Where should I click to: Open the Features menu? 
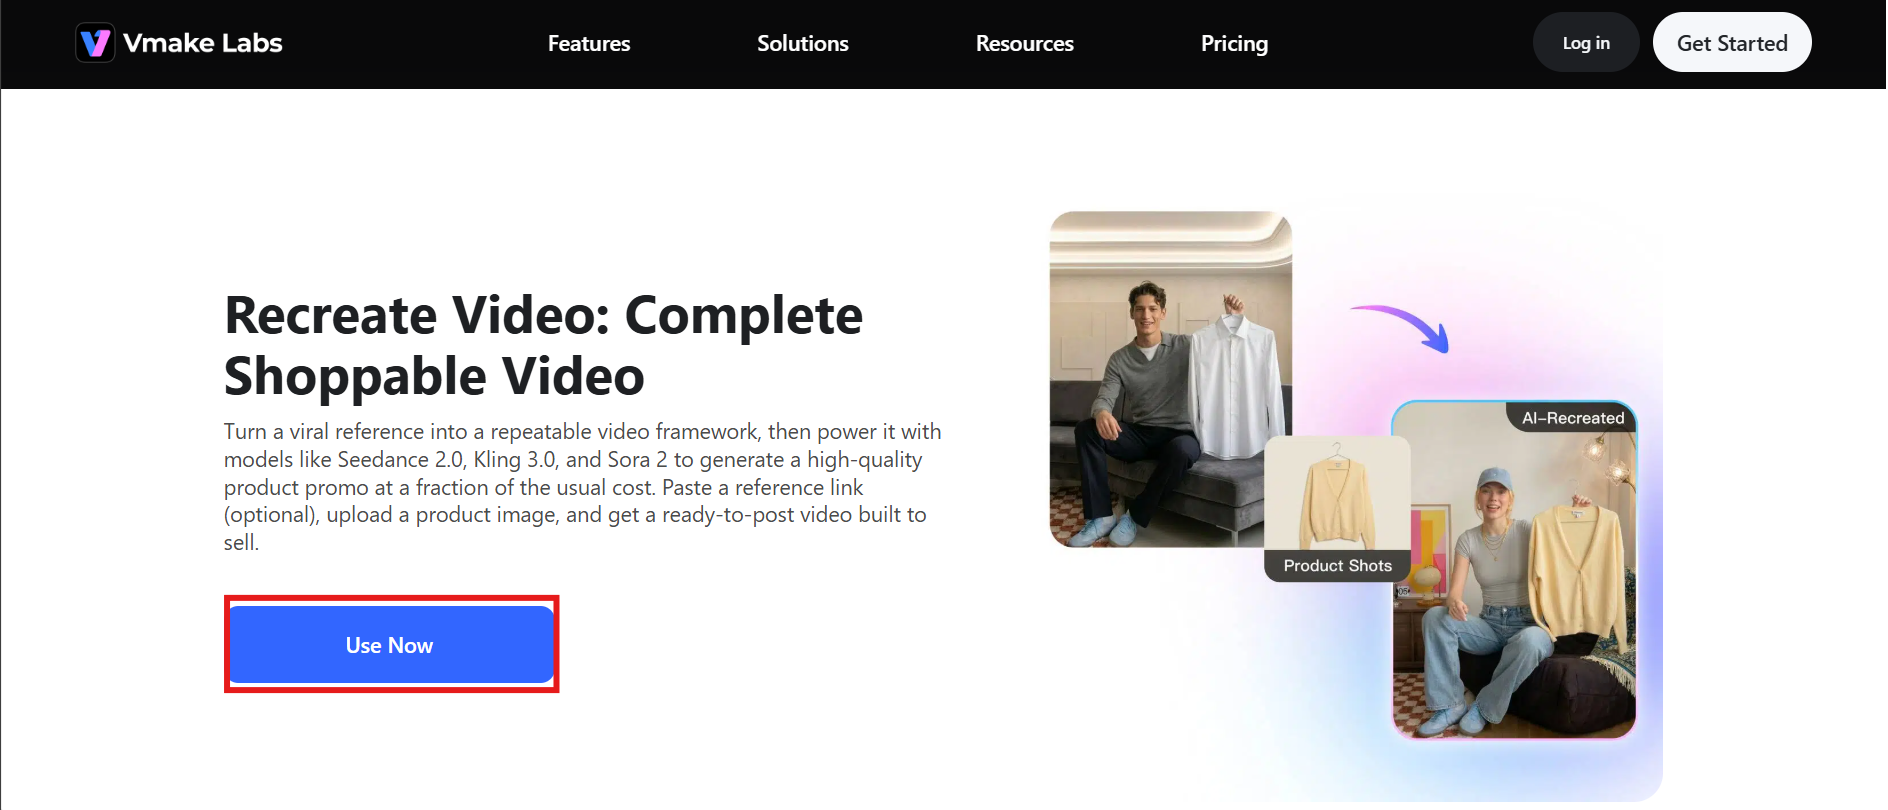tap(589, 44)
